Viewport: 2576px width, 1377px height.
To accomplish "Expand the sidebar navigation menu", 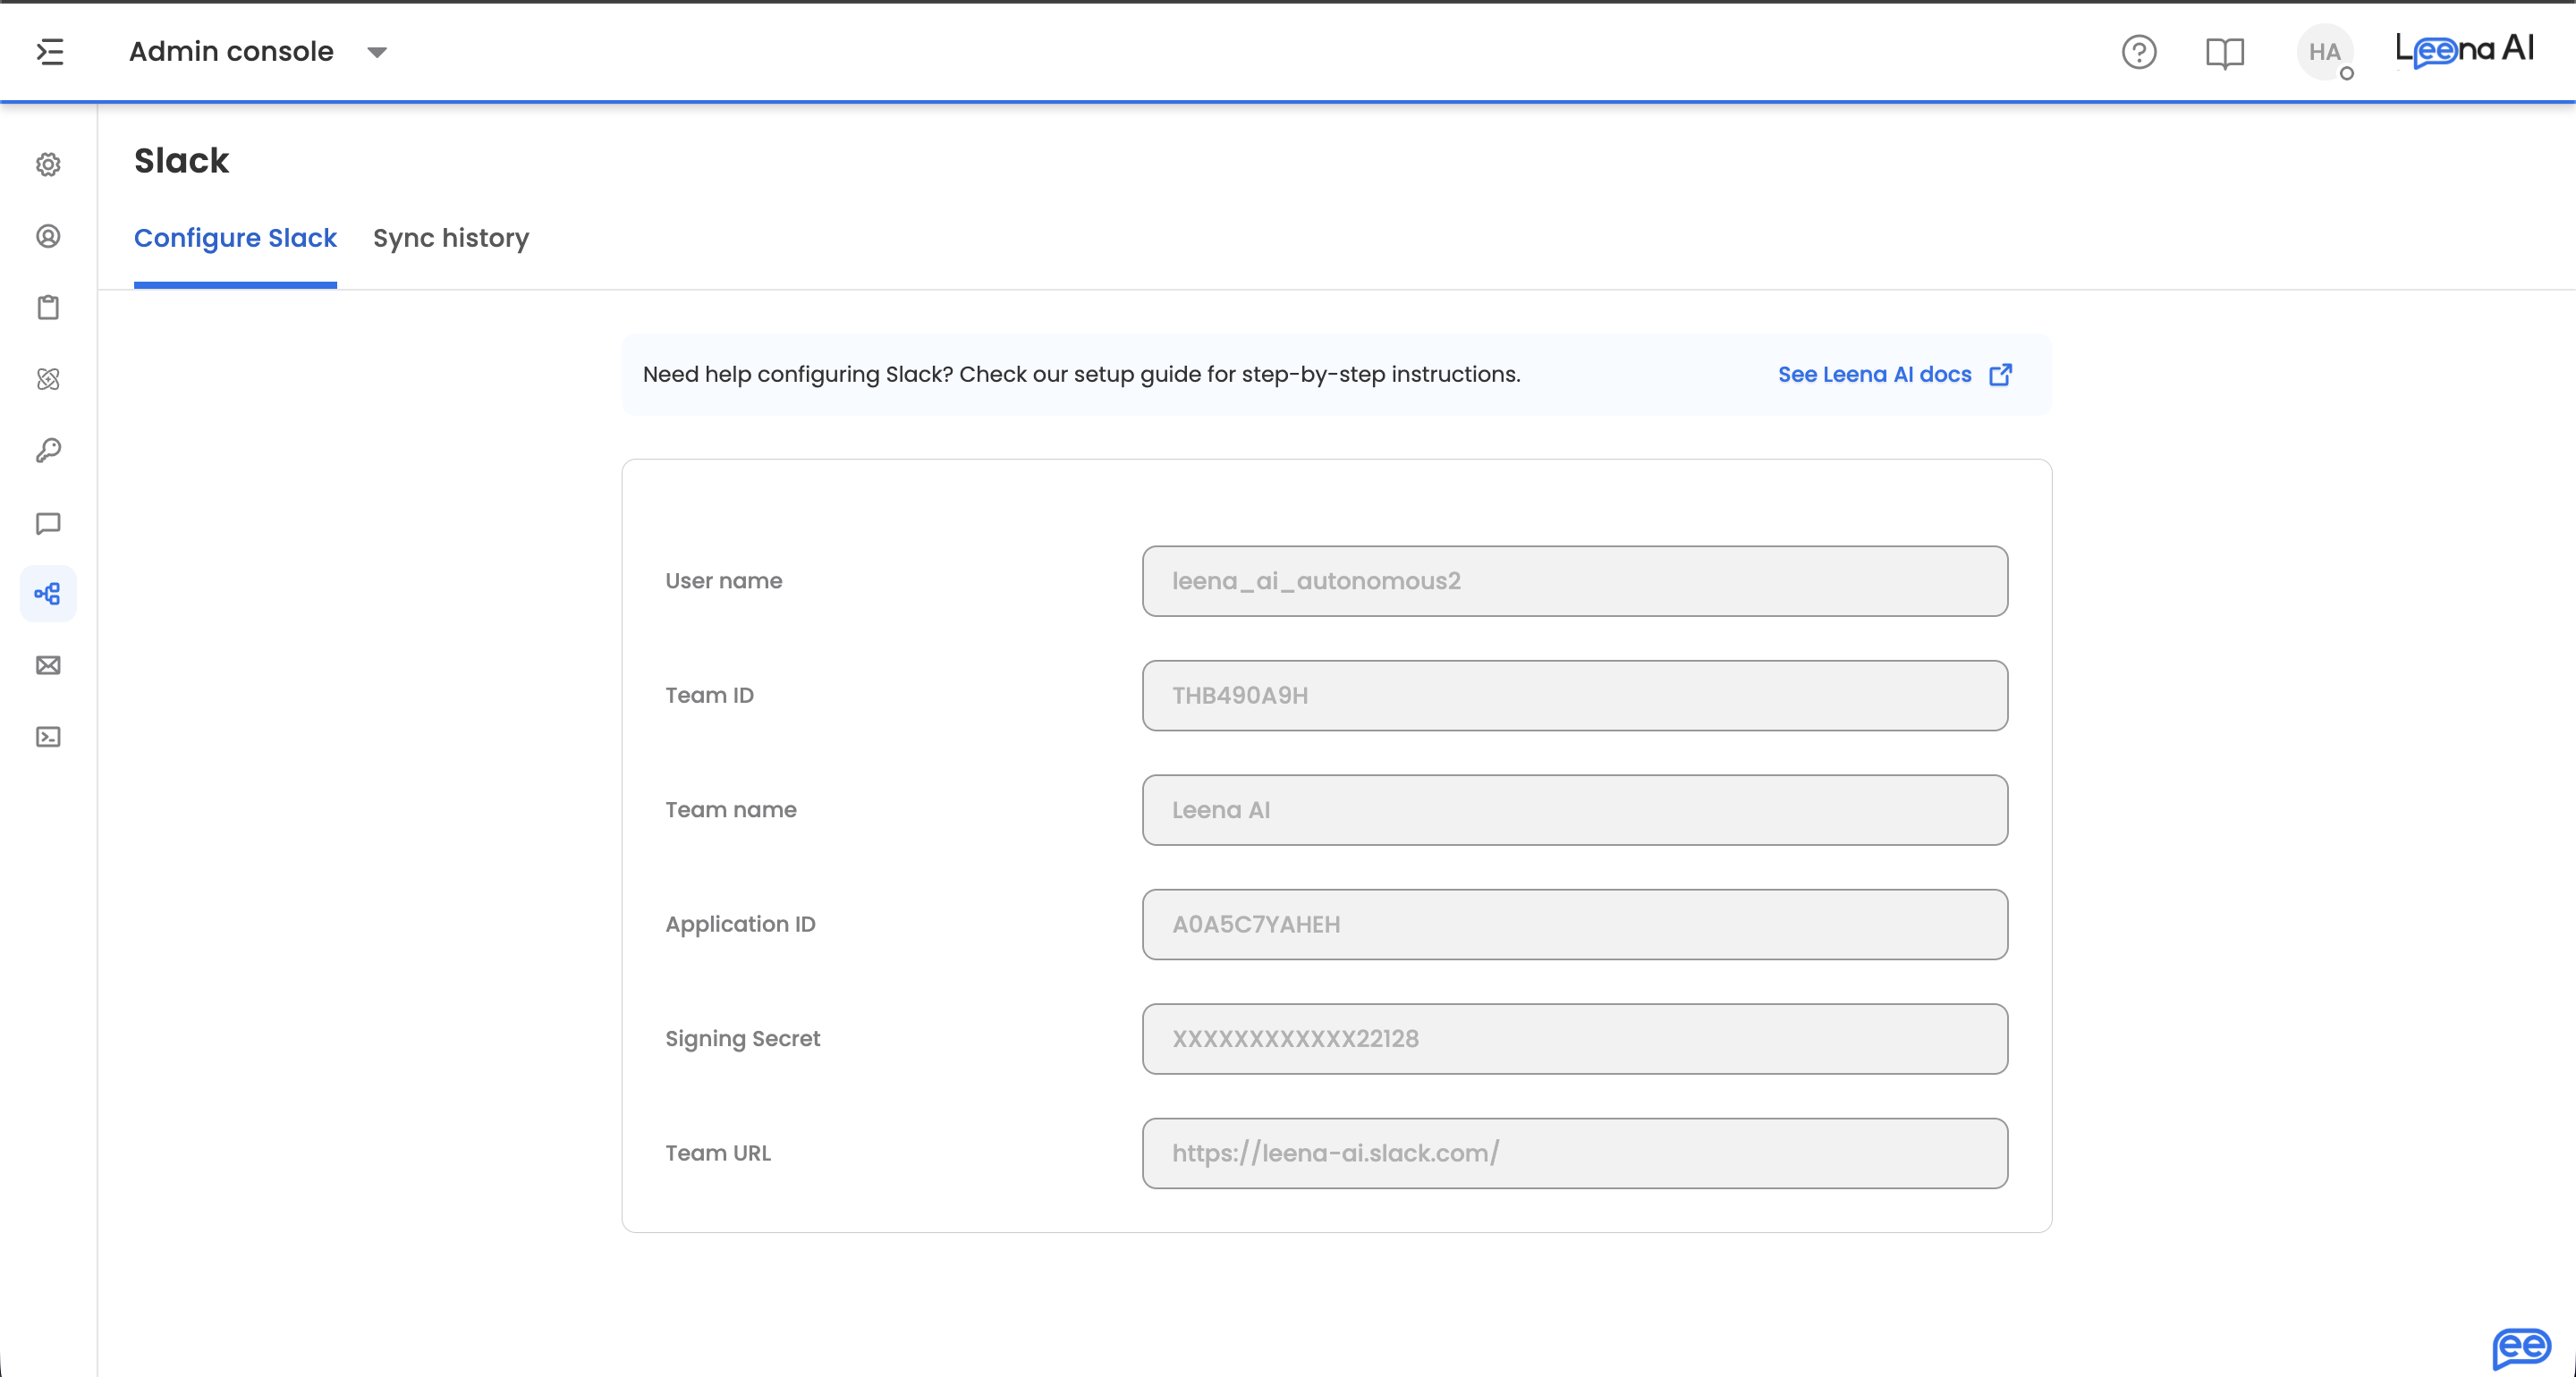I will pyautogui.click(x=50, y=51).
